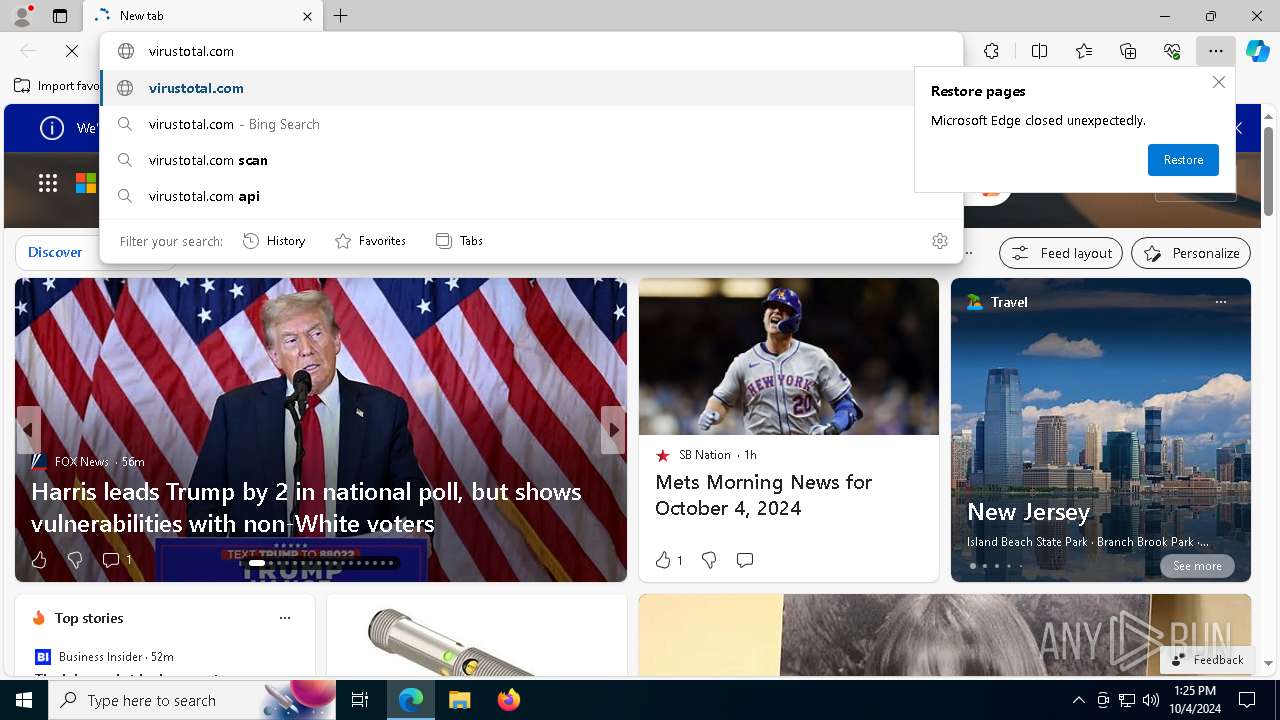
Task: Open the flashlight product ad image
Action: (477, 635)
